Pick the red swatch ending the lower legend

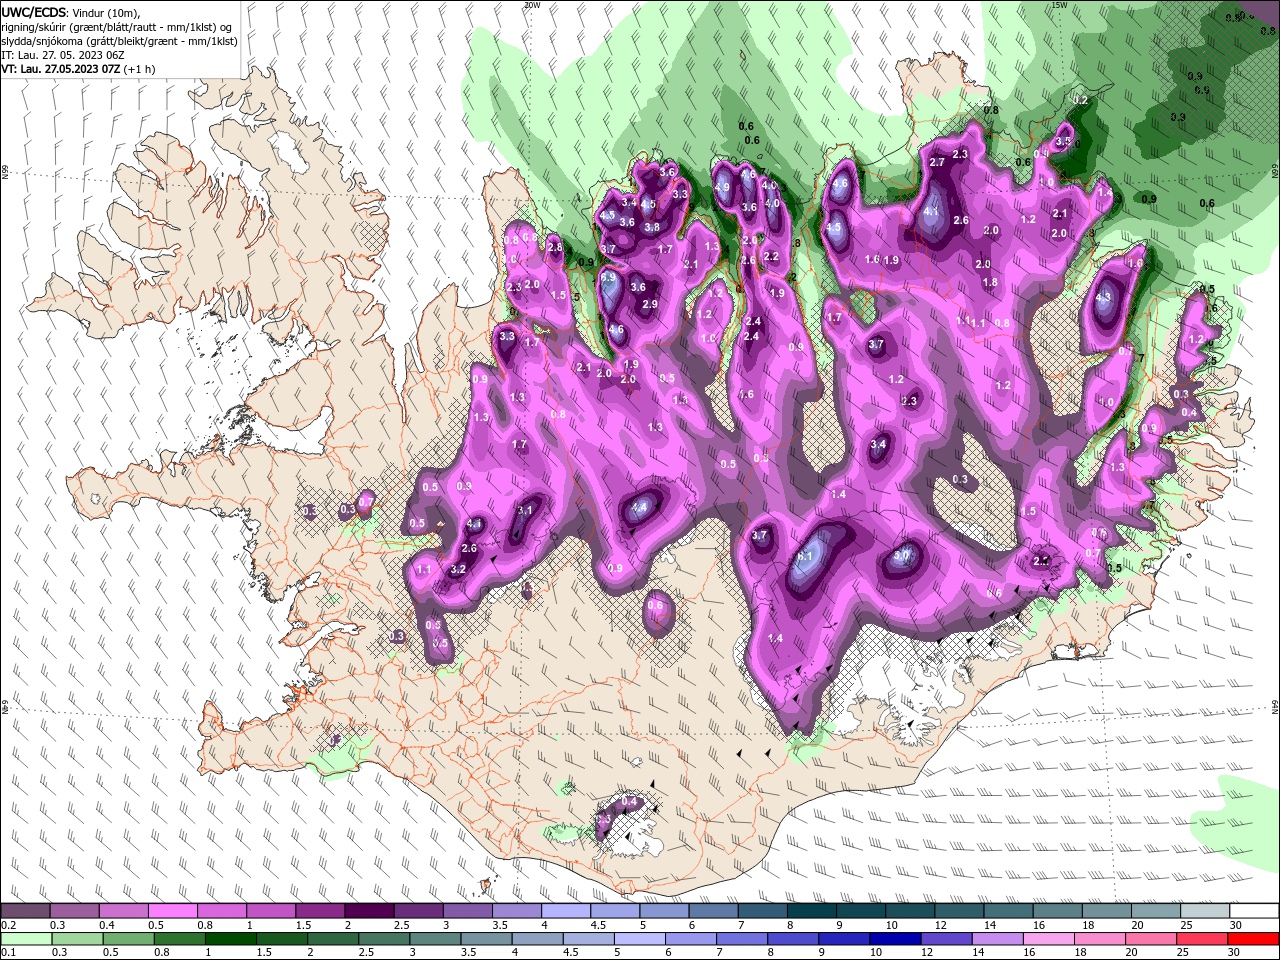tap(1253, 939)
